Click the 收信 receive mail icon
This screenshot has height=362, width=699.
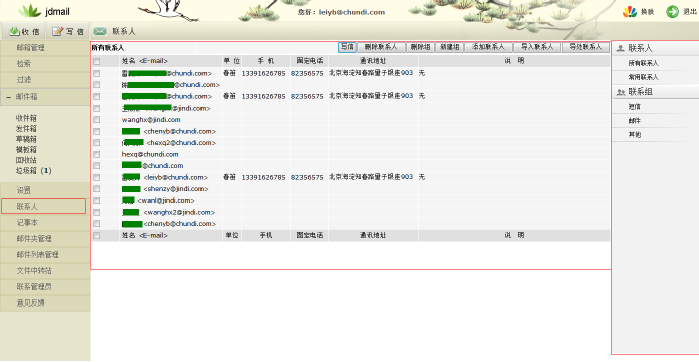(x=14, y=31)
